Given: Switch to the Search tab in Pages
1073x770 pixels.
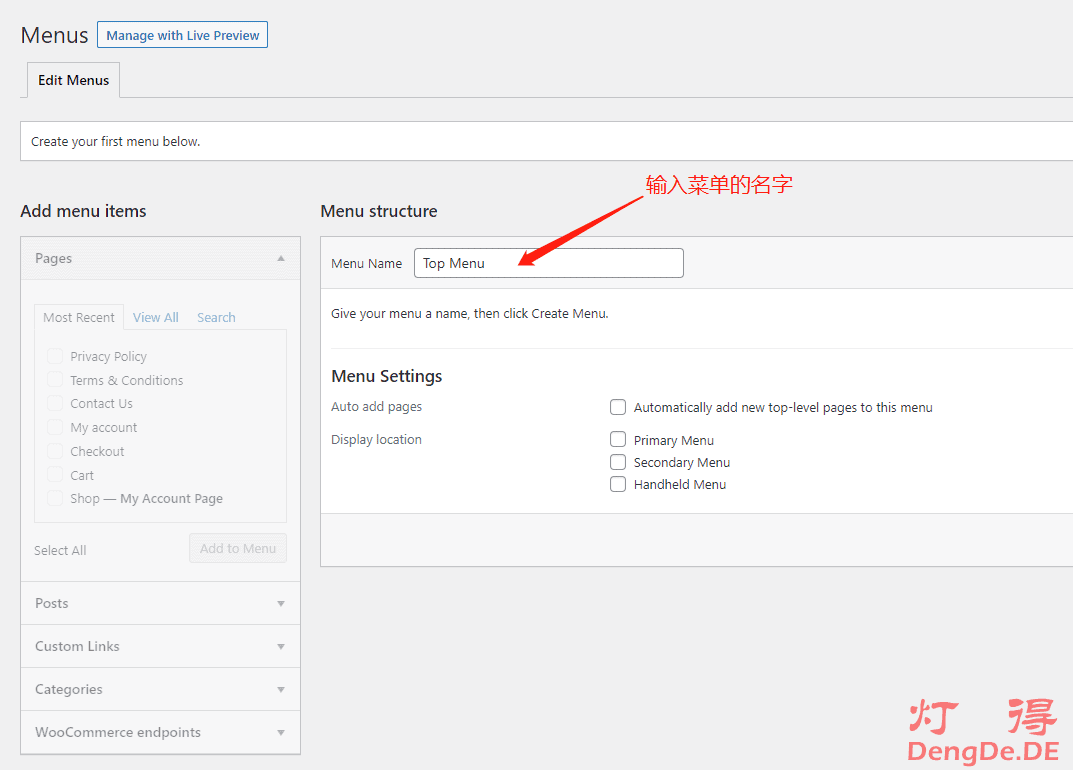Looking at the screenshot, I should click(x=216, y=317).
